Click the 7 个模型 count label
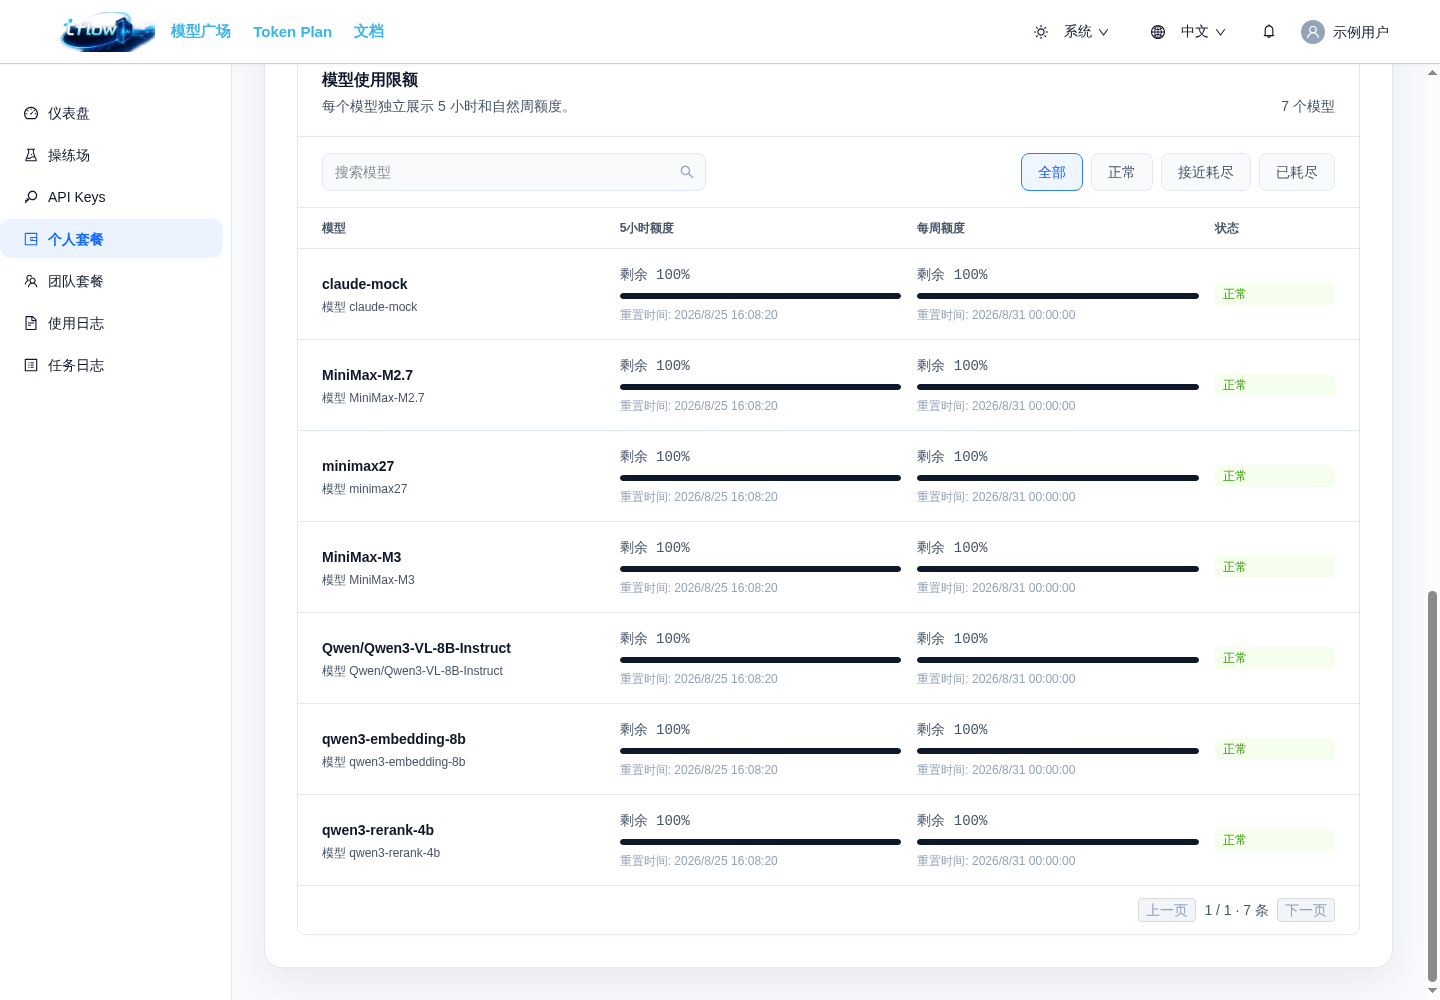The height and width of the screenshot is (1000, 1440). 1308,106
